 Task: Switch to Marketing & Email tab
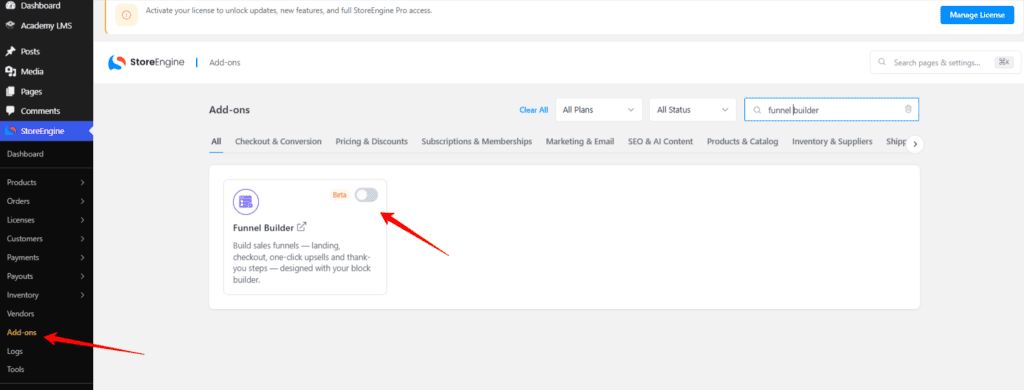point(580,141)
